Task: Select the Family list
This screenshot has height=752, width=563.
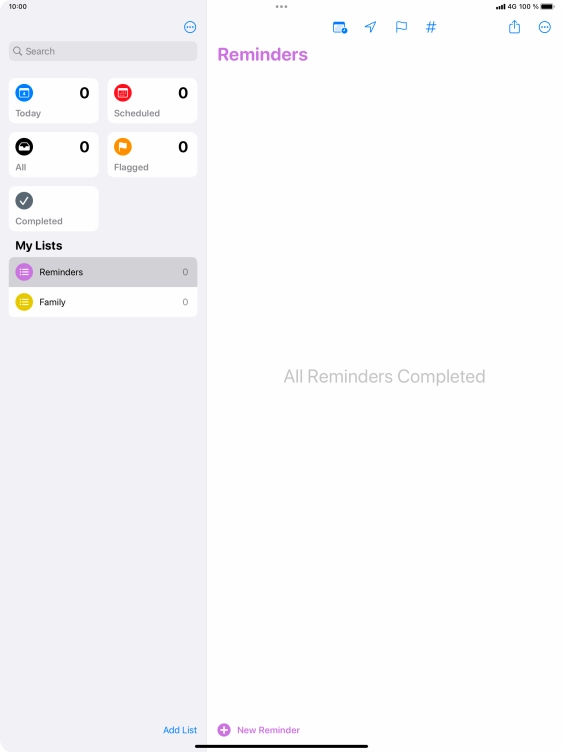Action: tap(103, 302)
